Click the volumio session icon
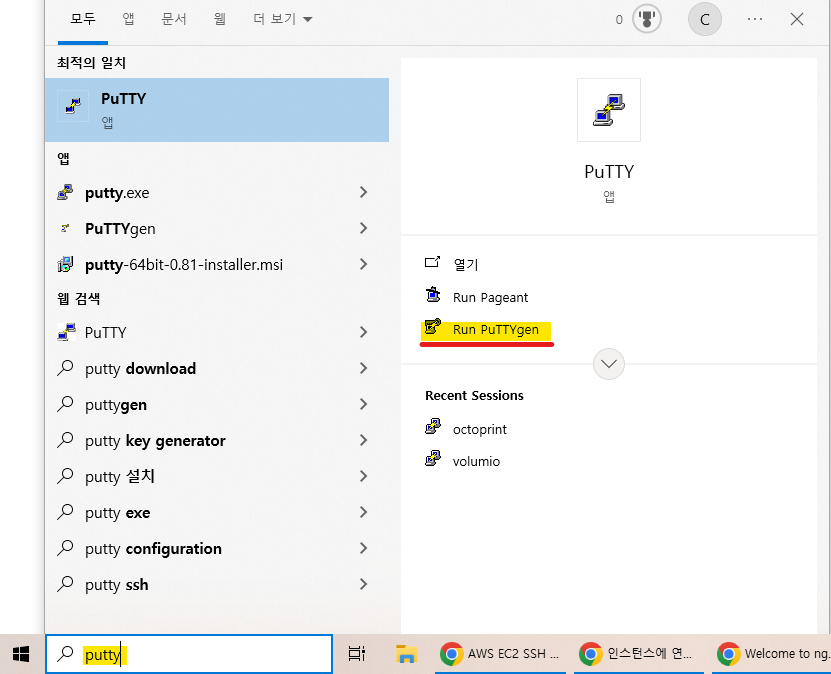This screenshot has width=831, height=674. point(433,458)
